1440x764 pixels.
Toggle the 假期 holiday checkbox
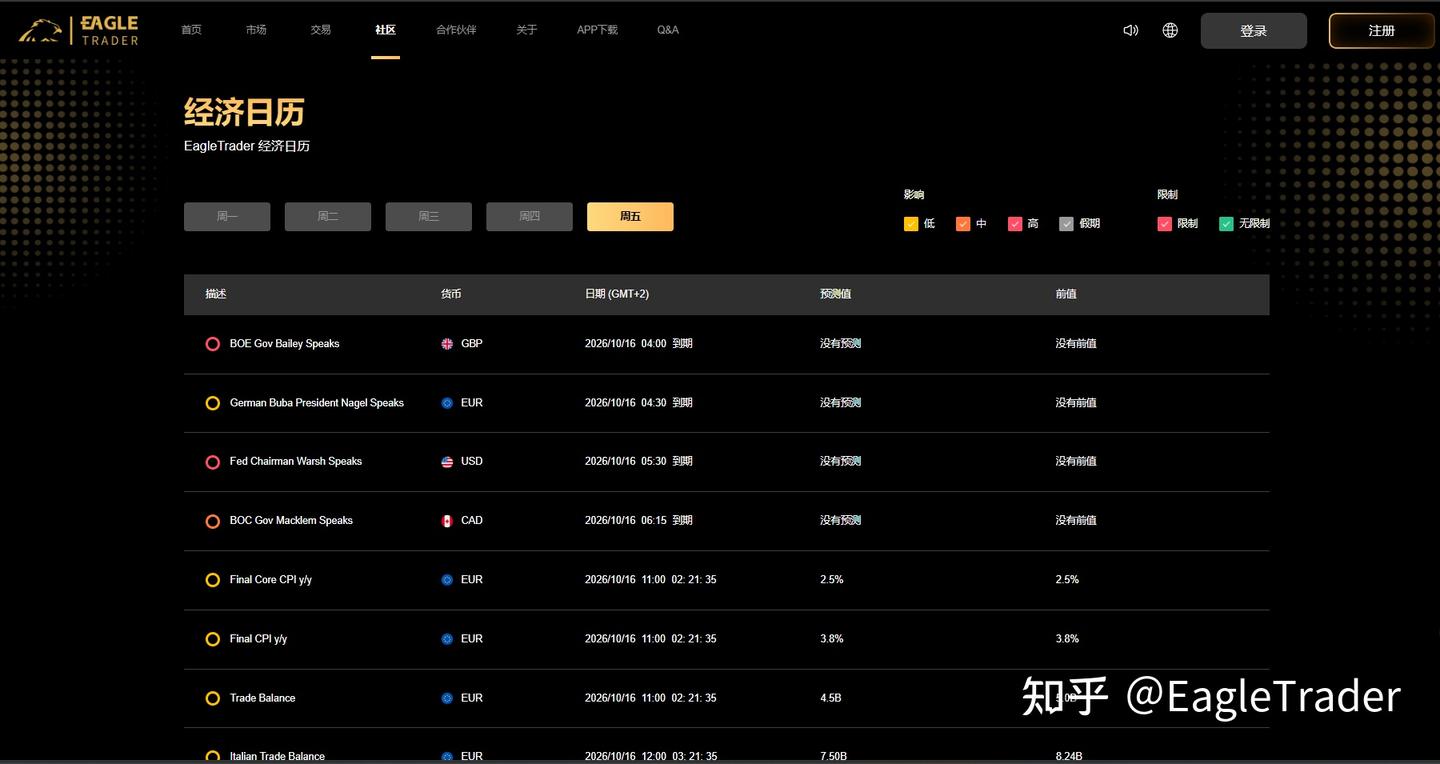click(1067, 224)
